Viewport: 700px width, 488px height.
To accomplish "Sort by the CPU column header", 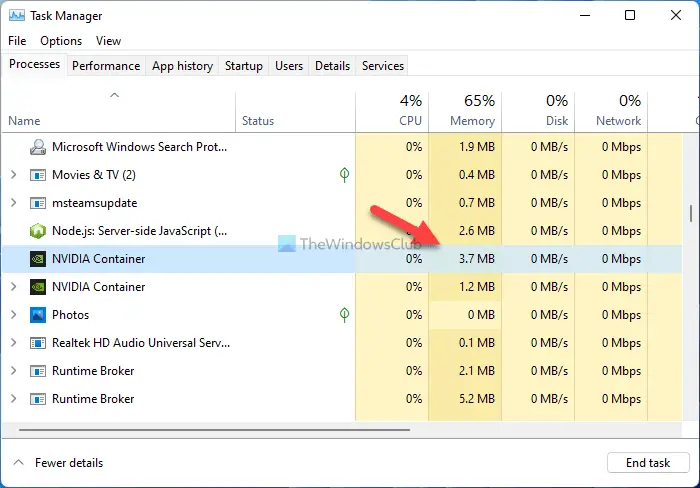I will [x=392, y=112].
